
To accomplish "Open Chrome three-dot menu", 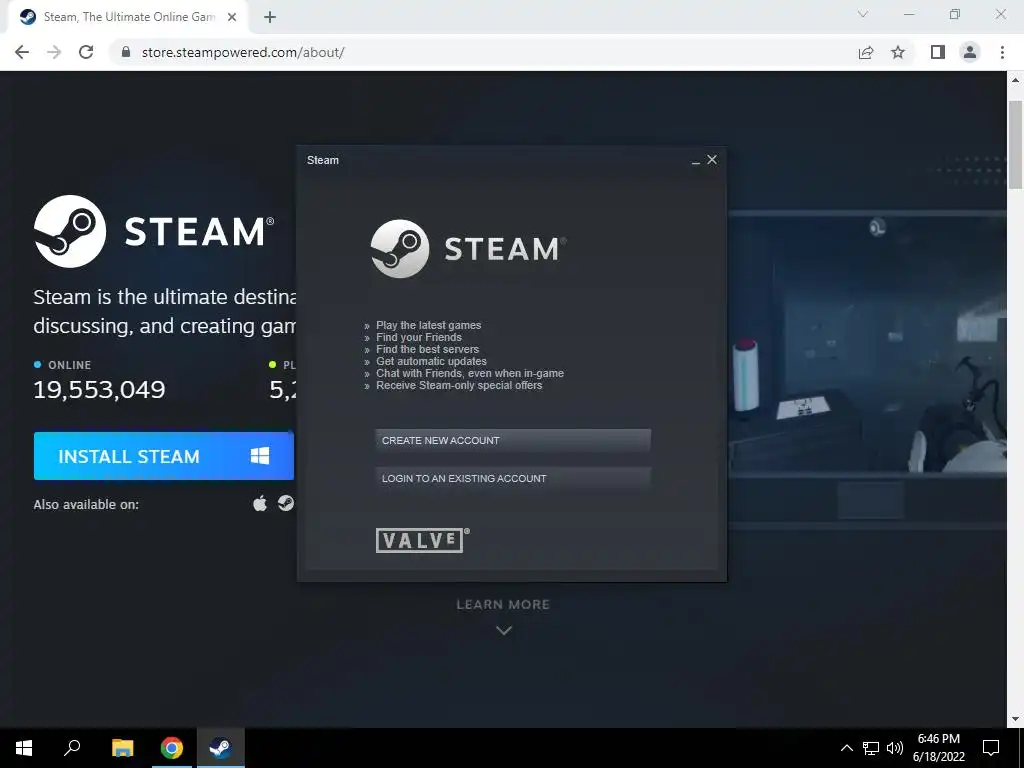I will (x=1002, y=52).
